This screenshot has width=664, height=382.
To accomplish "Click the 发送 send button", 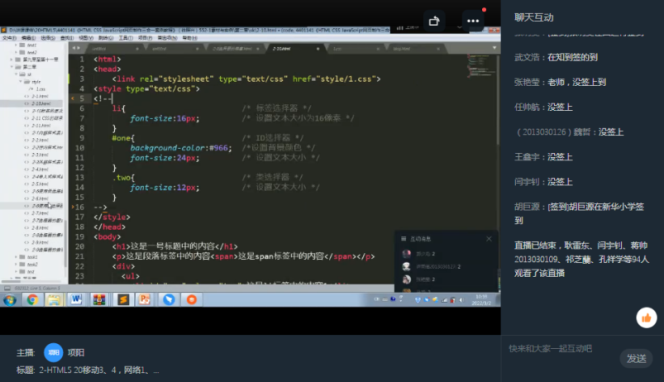I will click(x=636, y=359).
